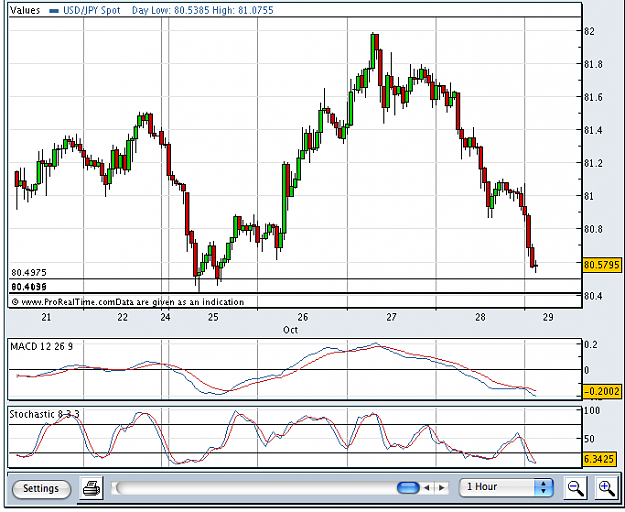Click the printer icon to print chart
Screen dimensions: 625x512
coord(92,488)
